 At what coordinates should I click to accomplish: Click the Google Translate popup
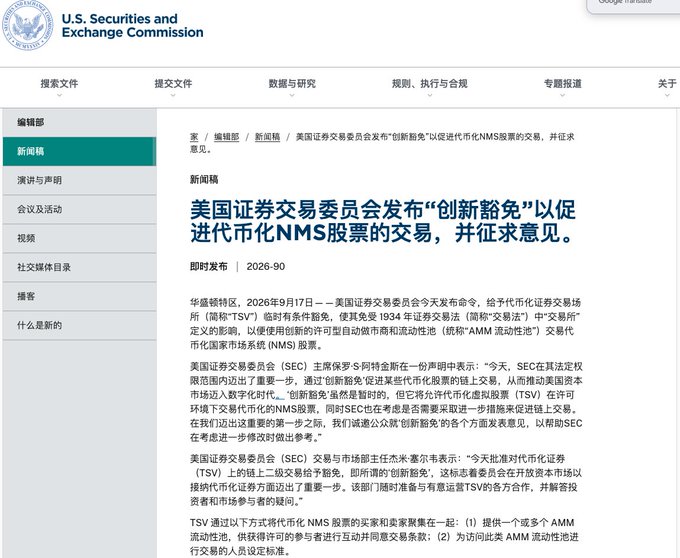633,6
